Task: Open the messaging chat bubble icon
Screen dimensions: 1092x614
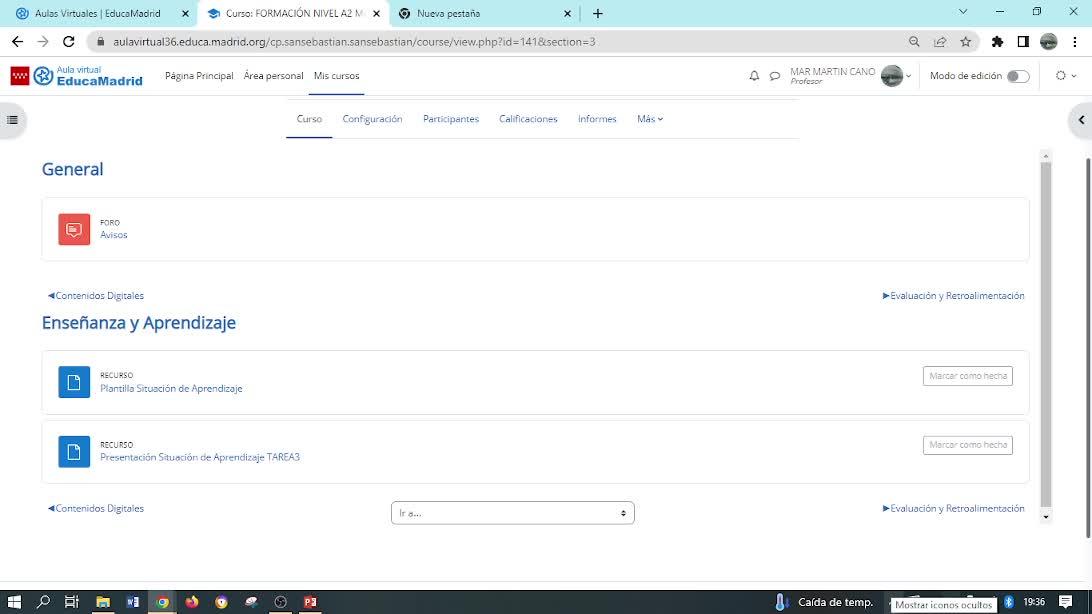Action: [x=774, y=76]
